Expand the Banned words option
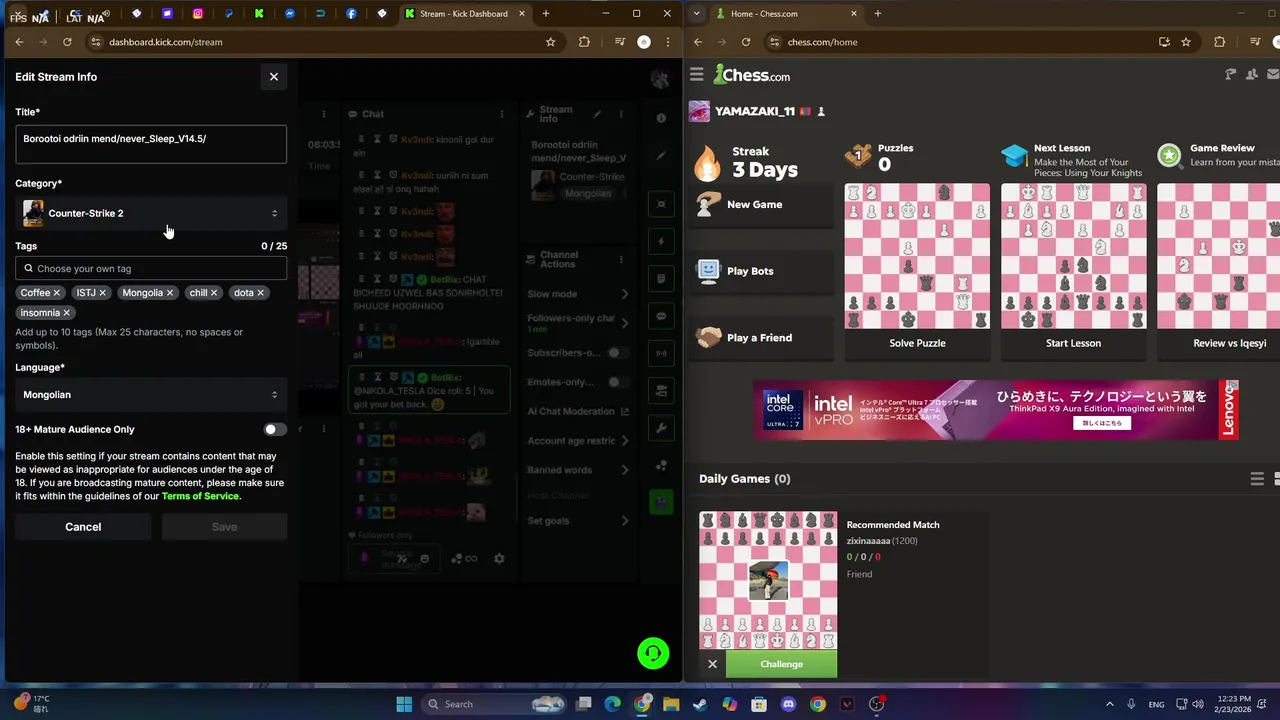 coord(625,470)
